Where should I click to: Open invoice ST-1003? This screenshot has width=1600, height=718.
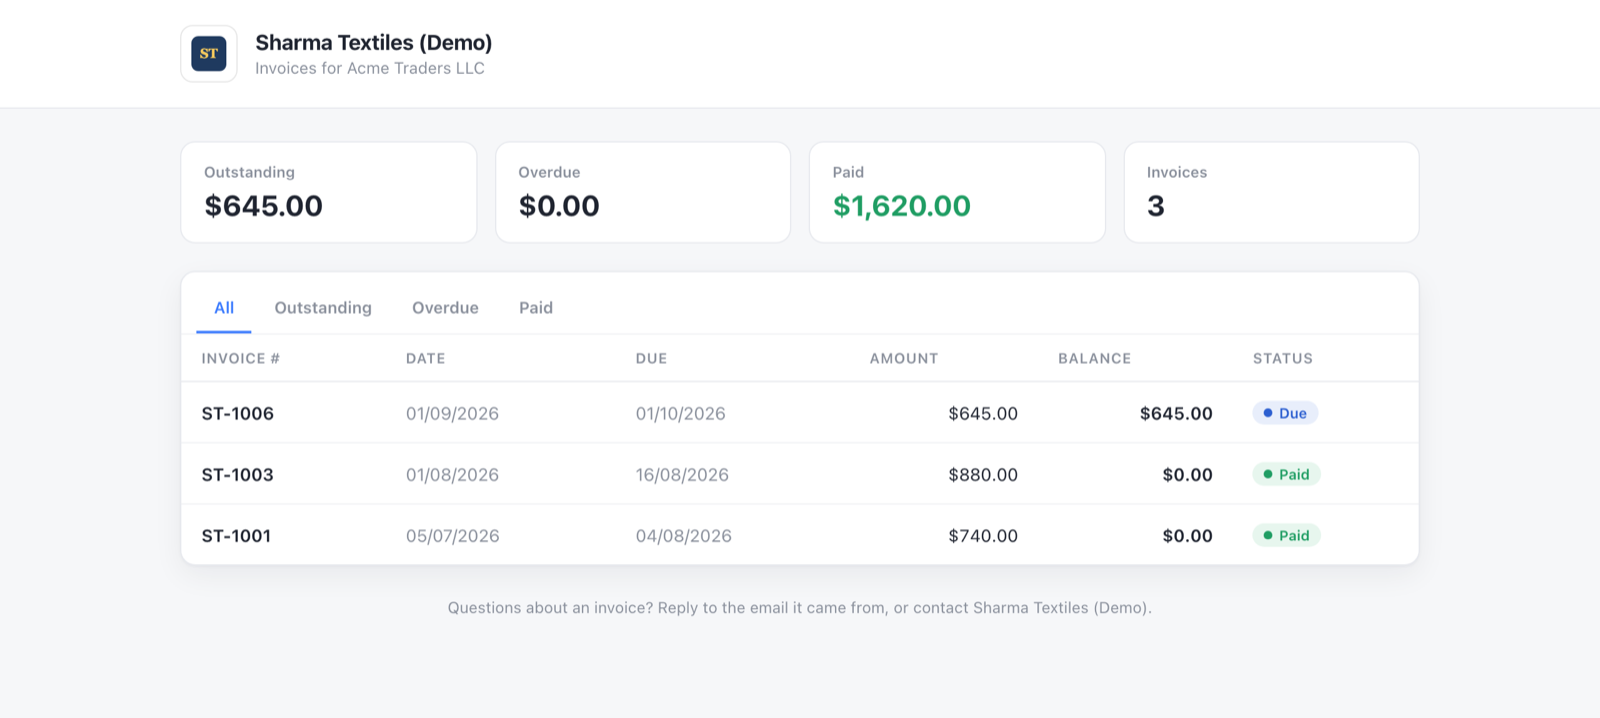(x=238, y=475)
